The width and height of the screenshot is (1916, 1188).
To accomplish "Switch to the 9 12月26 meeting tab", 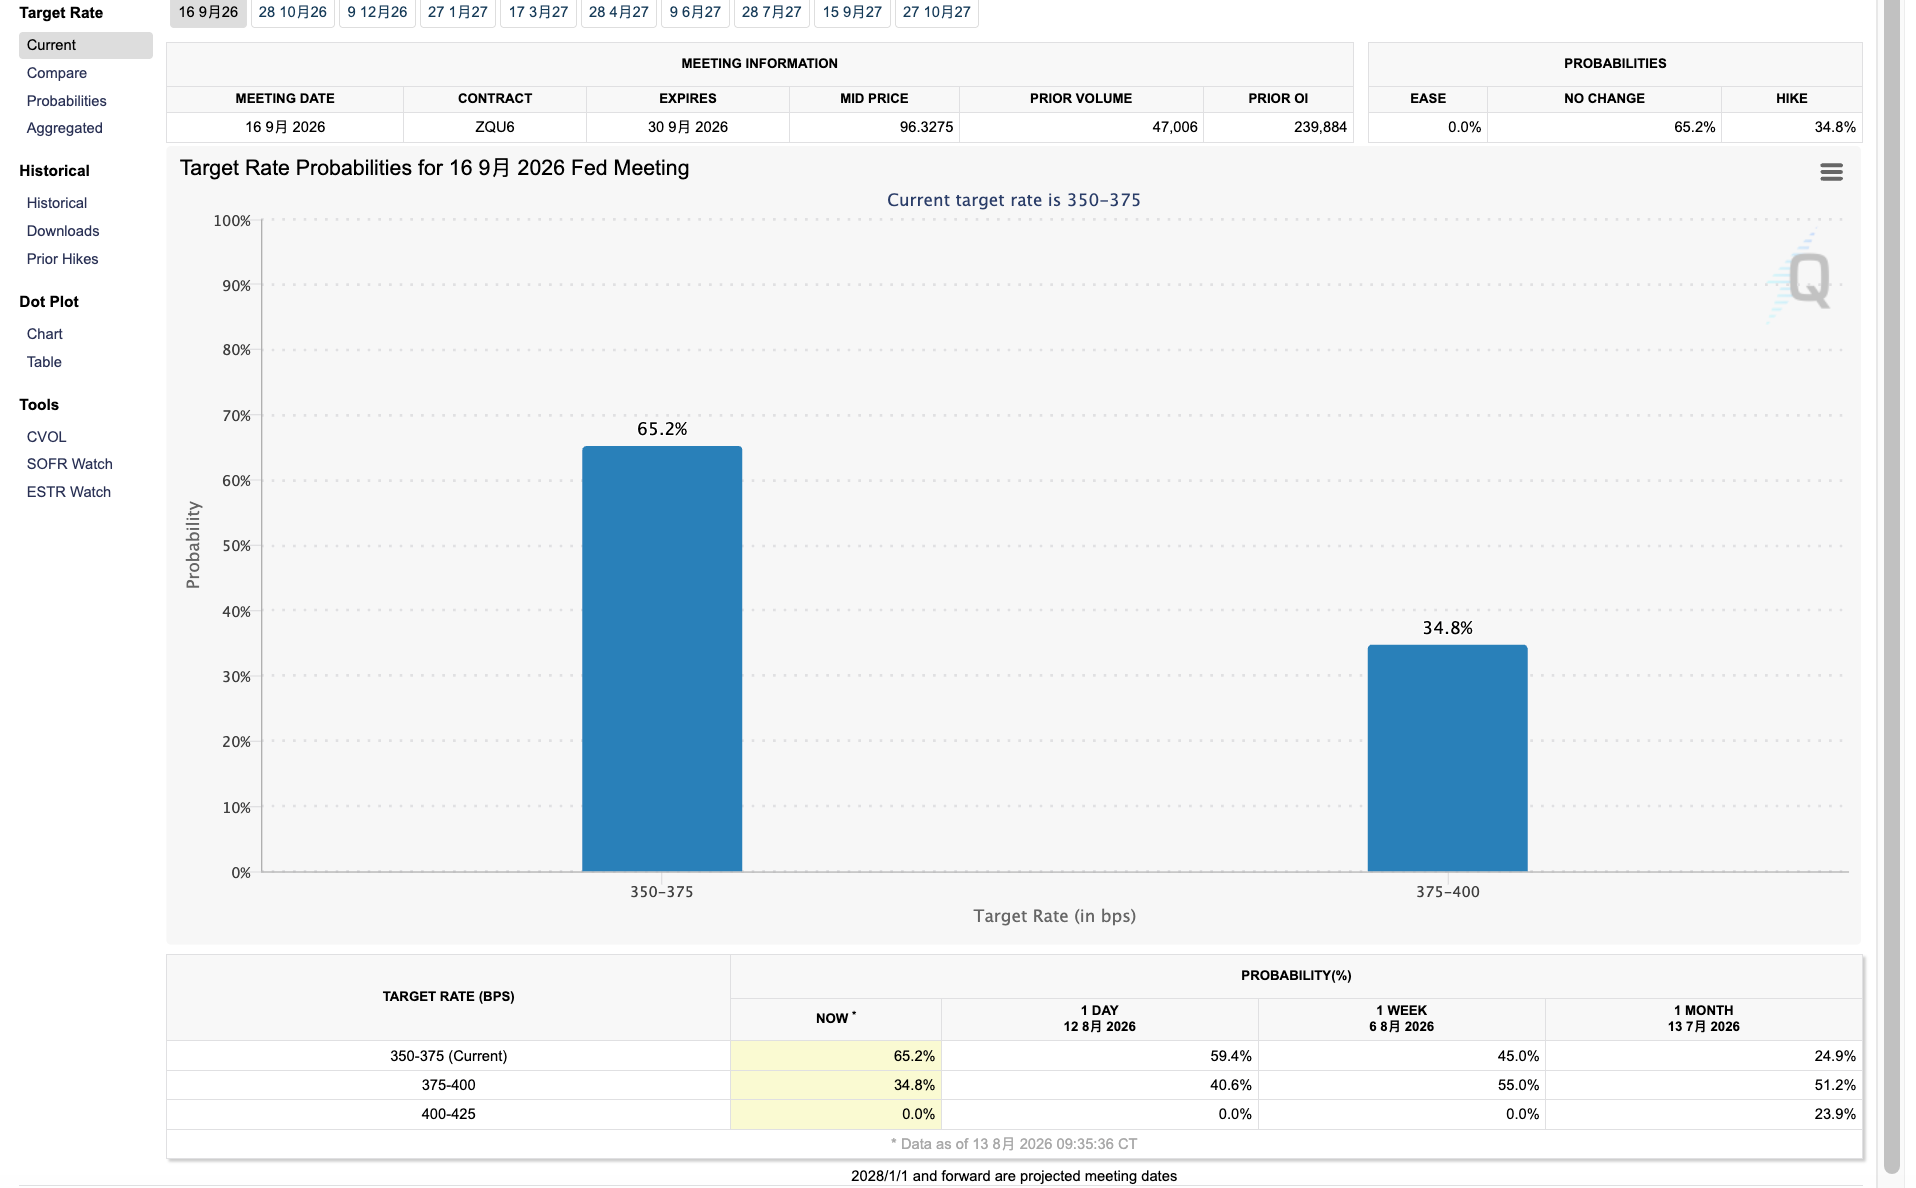I will [377, 12].
